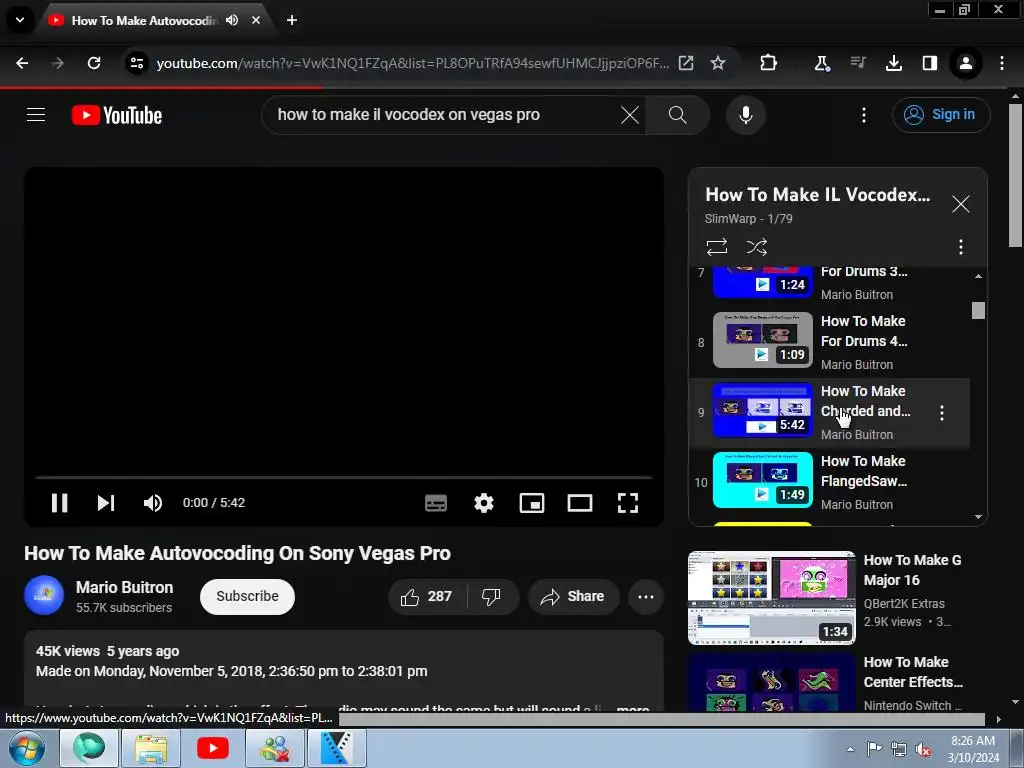Open media controls in toolbar
Image resolution: width=1024 pixels, height=768 pixels.
(x=857, y=63)
